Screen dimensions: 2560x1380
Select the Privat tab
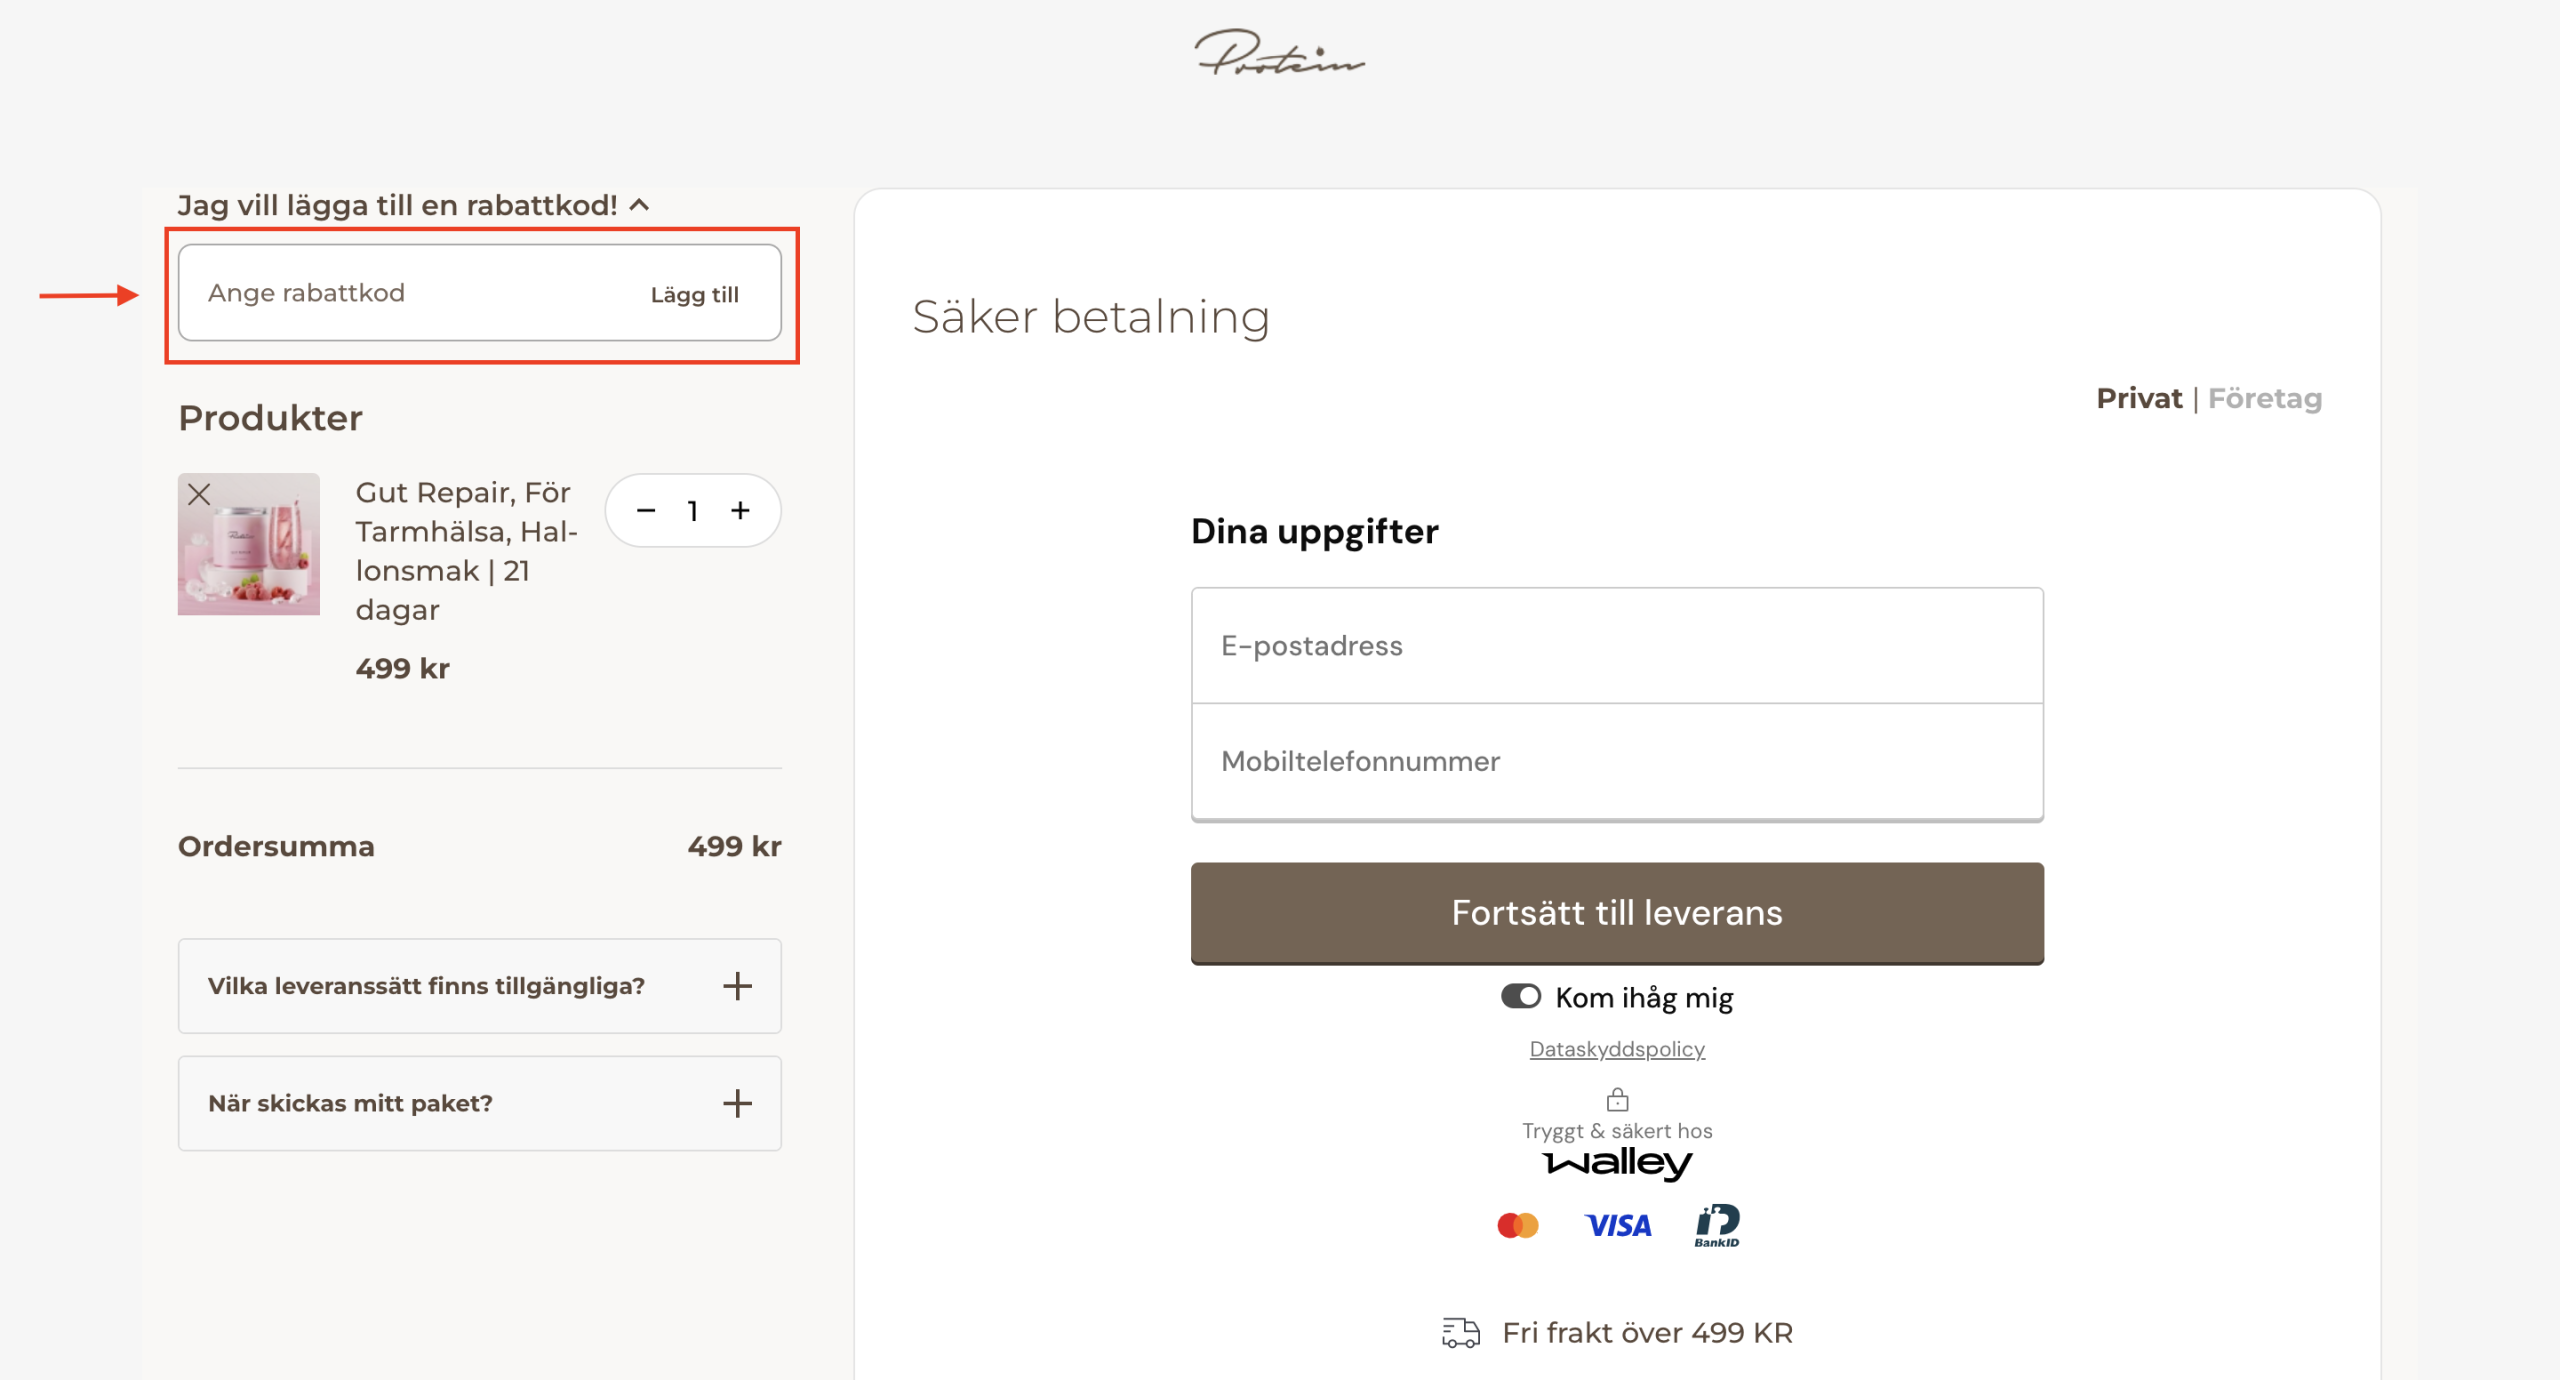[x=2139, y=398]
